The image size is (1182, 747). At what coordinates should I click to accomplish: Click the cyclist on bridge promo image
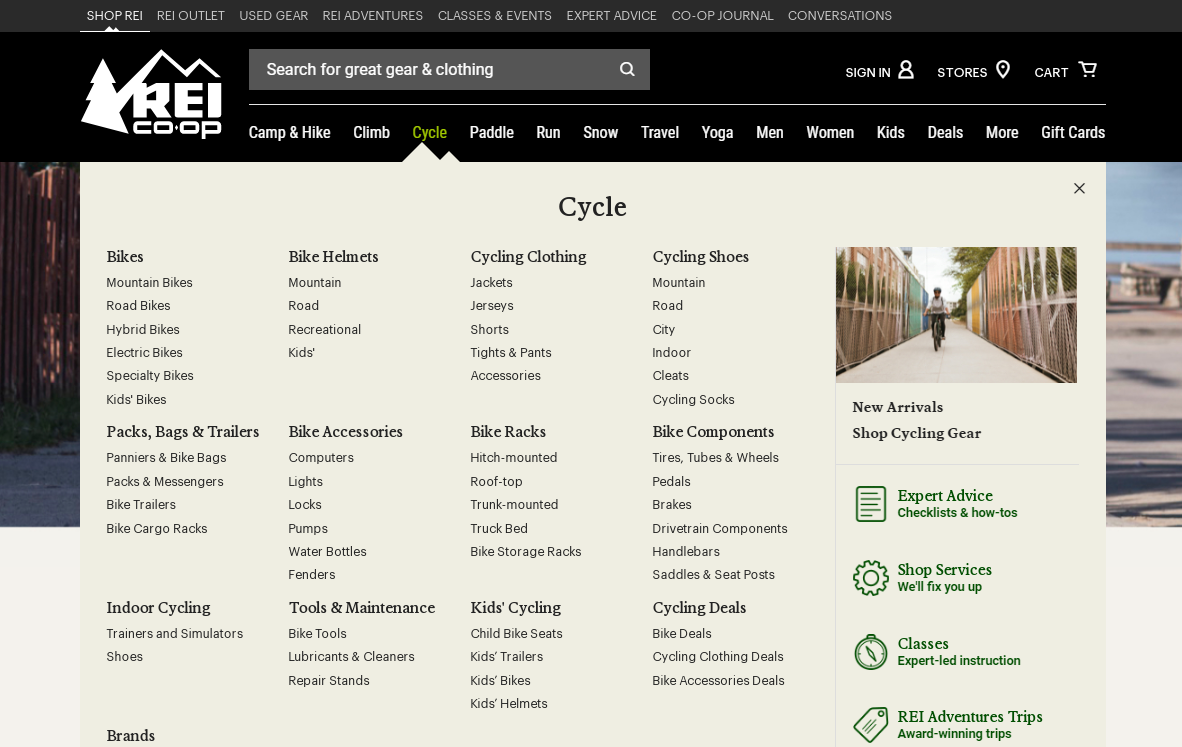pos(956,315)
